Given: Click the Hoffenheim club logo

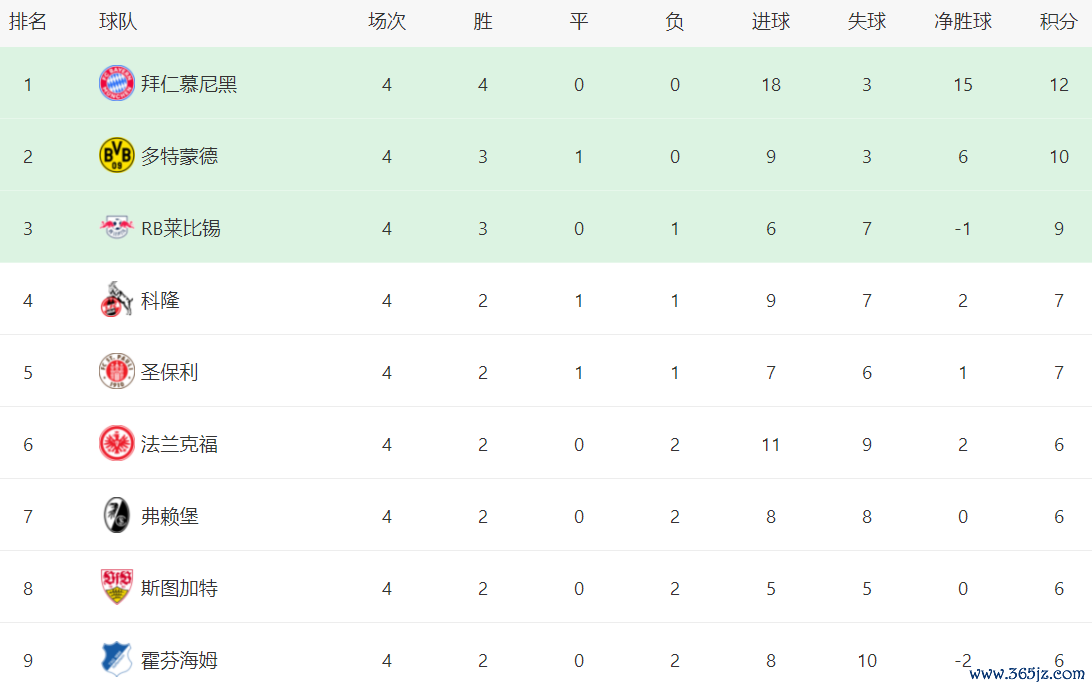Looking at the screenshot, I should click(116, 660).
